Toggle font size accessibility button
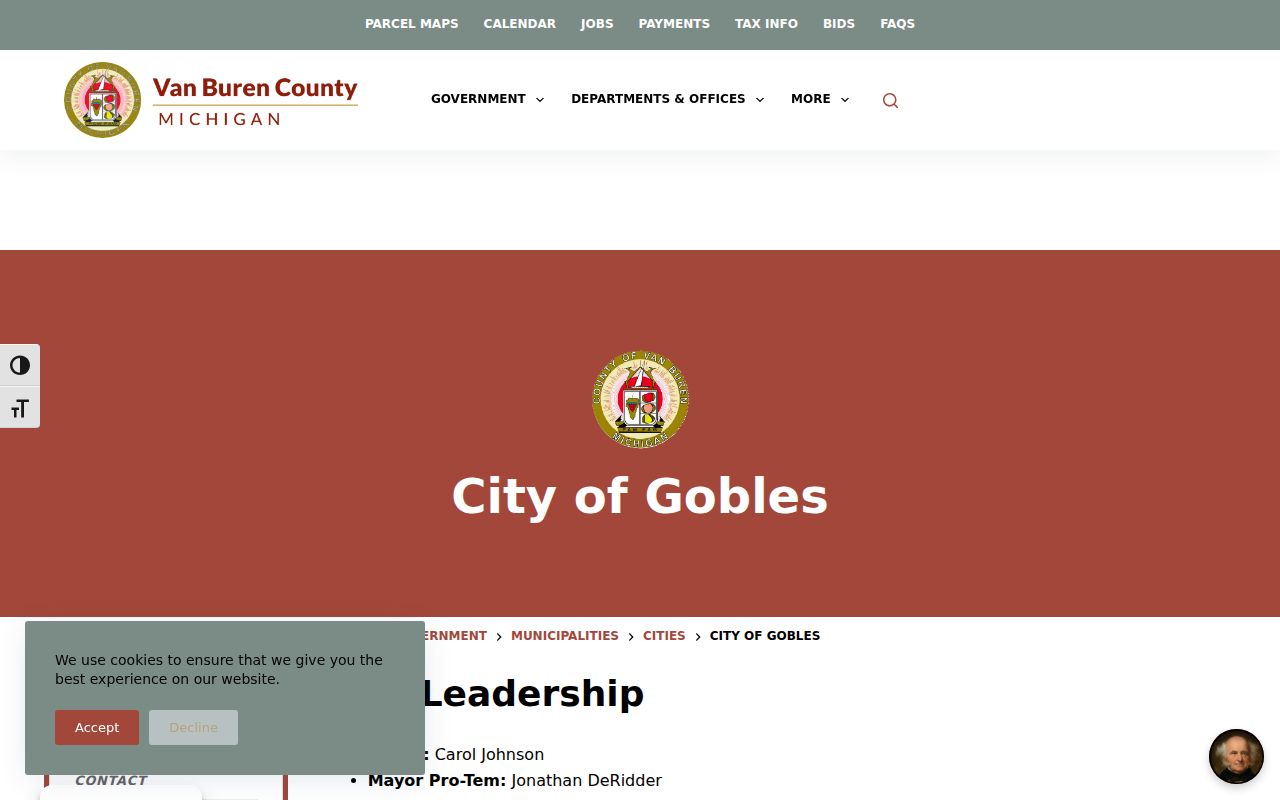 (x=20, y=408)
